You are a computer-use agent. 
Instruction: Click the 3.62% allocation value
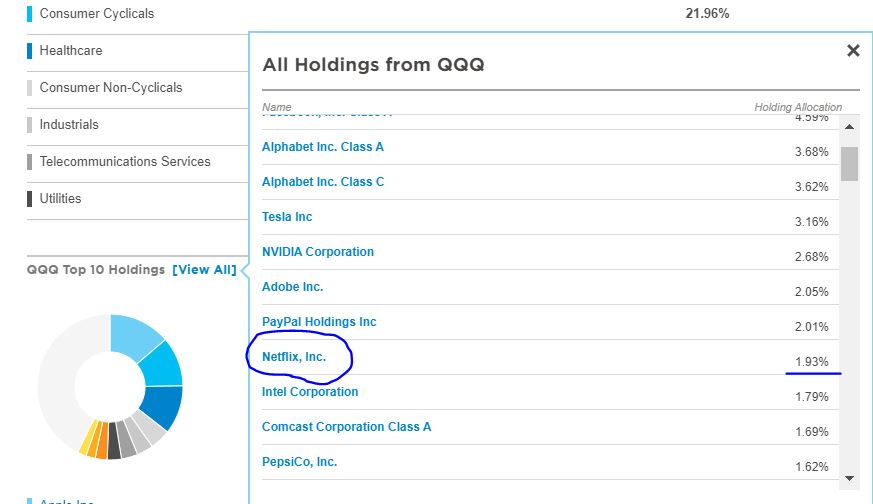(811, 187)
